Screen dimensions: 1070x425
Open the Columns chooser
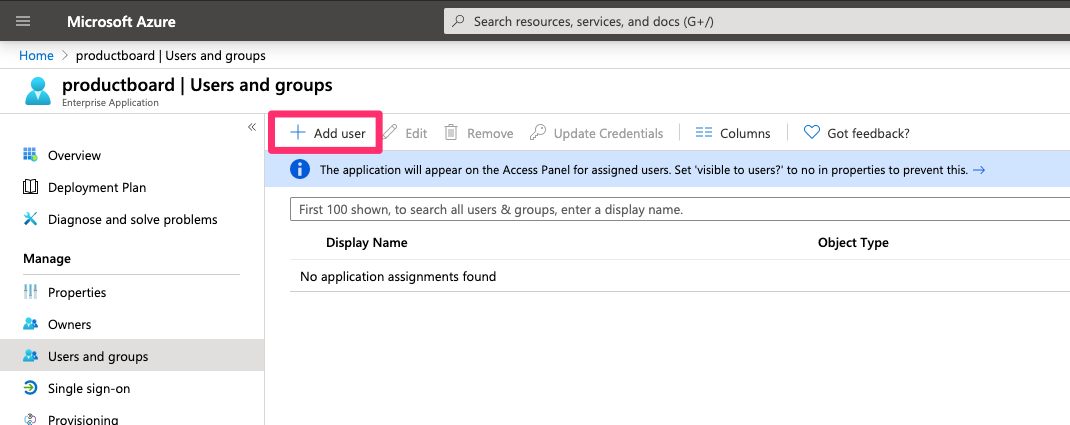733,133
